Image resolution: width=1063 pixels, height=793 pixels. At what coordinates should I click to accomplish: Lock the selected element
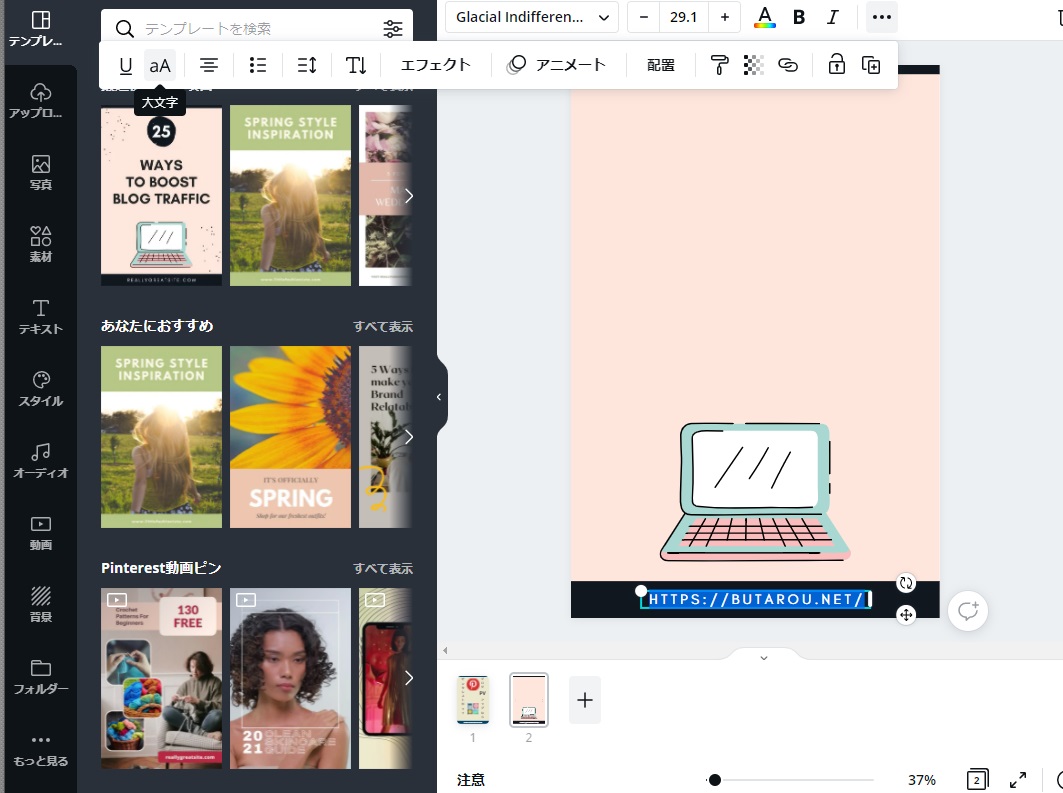837,65
